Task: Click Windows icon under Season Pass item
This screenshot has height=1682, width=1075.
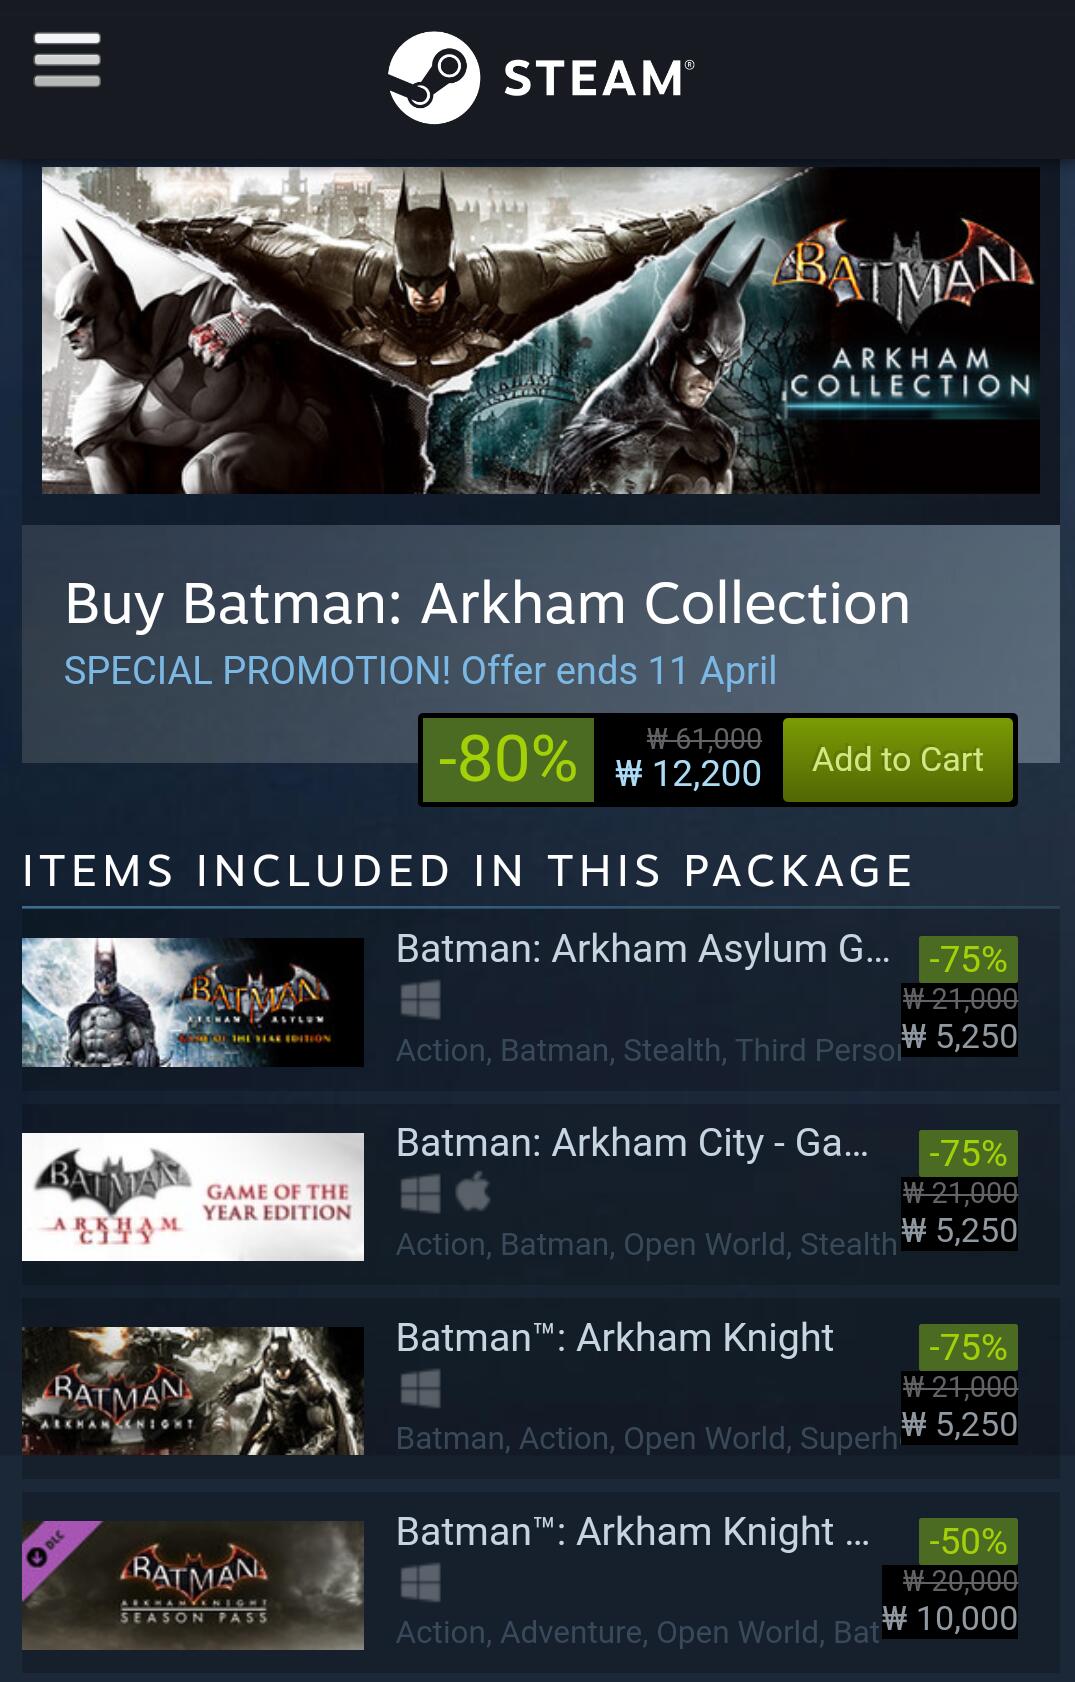Action: [x=420, y=1581]
